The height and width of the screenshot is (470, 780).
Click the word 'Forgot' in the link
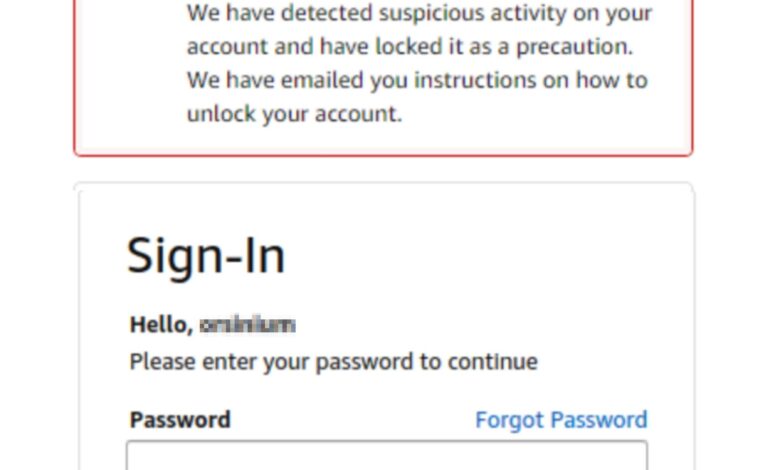tap(506, 420)
